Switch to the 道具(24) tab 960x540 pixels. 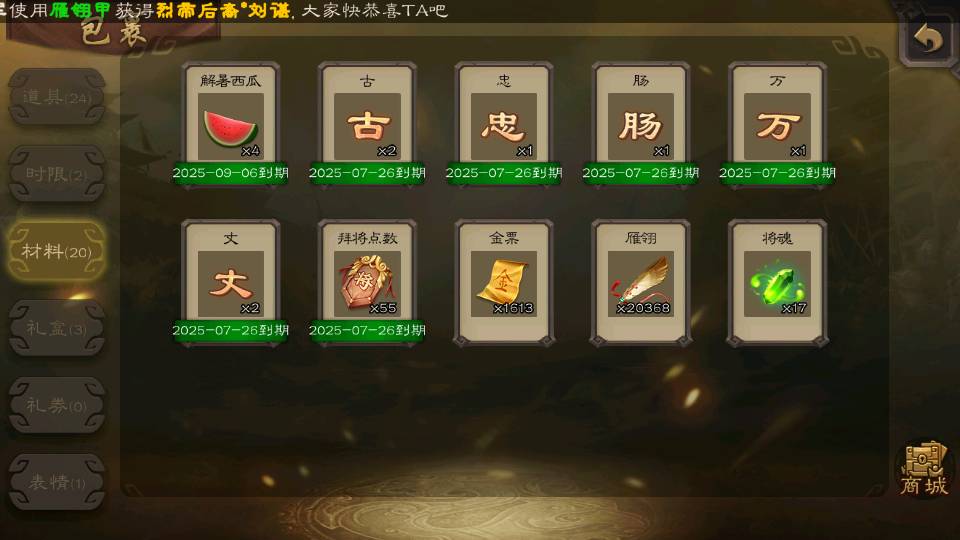coord(56,97)
